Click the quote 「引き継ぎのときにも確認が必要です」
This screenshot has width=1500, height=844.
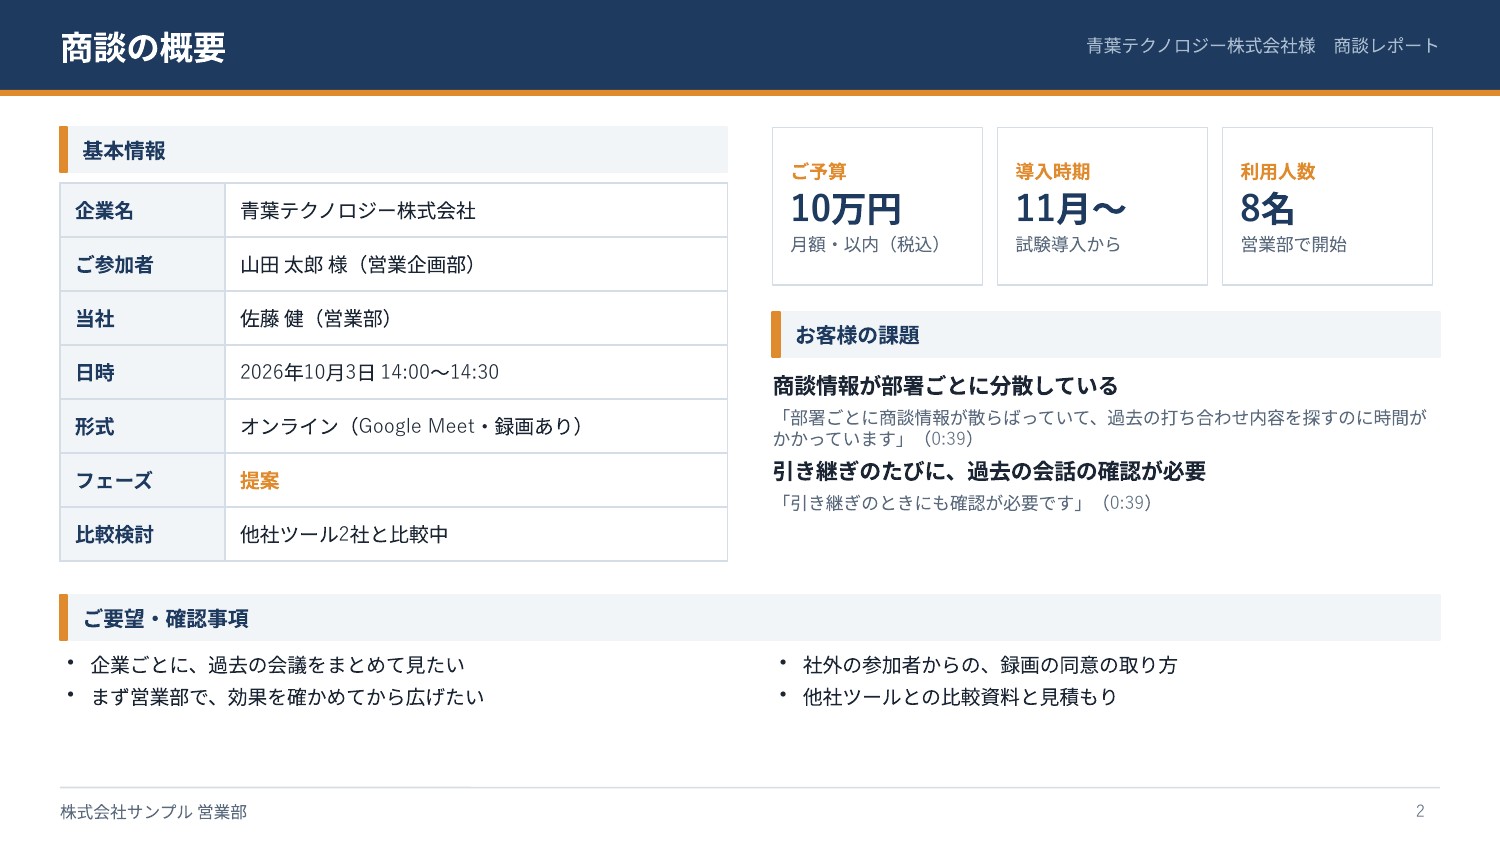(962, 503)
